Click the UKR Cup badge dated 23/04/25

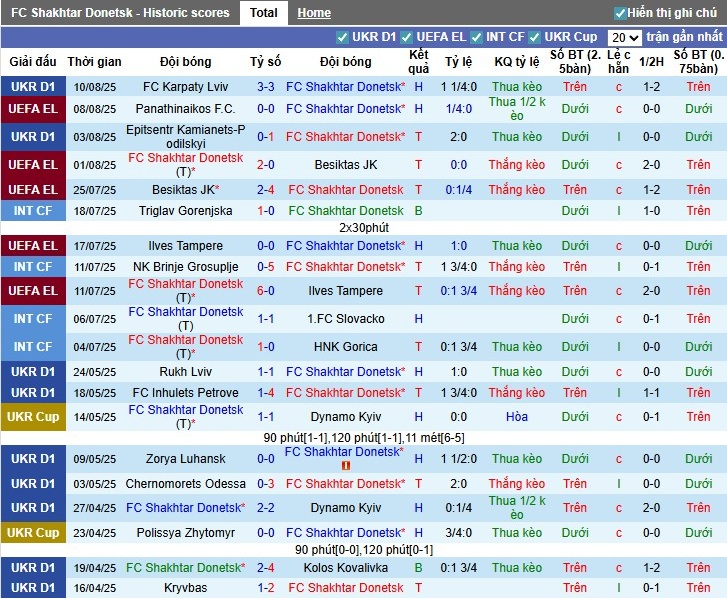click(x=33, y=533)
